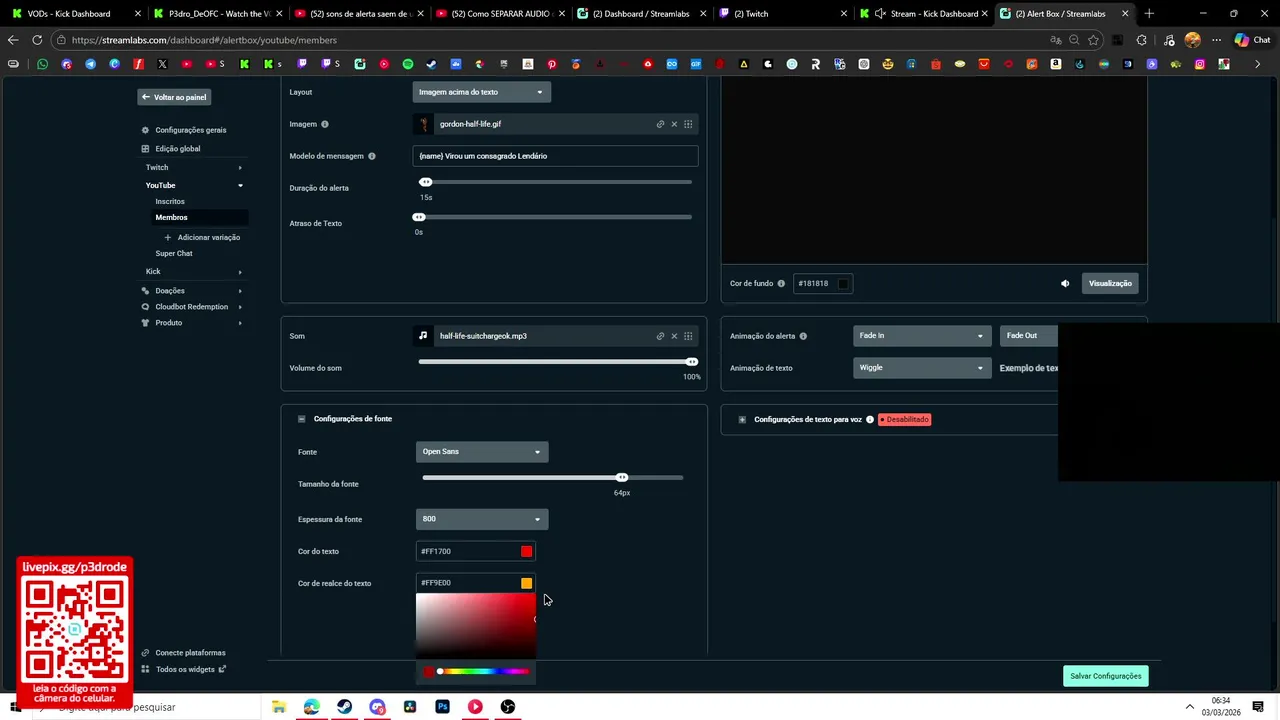The height and width of the screenshot is (720, 1280).
Task: Open Wiggle text animation dropdown
Action: [x=922, y=368]
